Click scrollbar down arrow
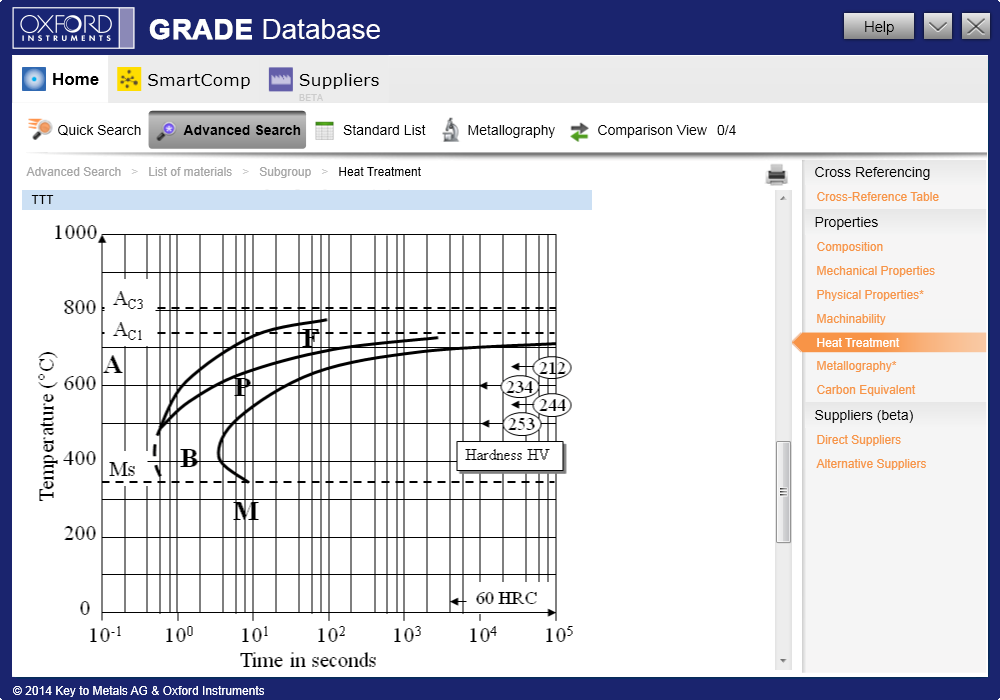Image resolution: width=1000 pixels, height=700 pixels. click(783, 661)
